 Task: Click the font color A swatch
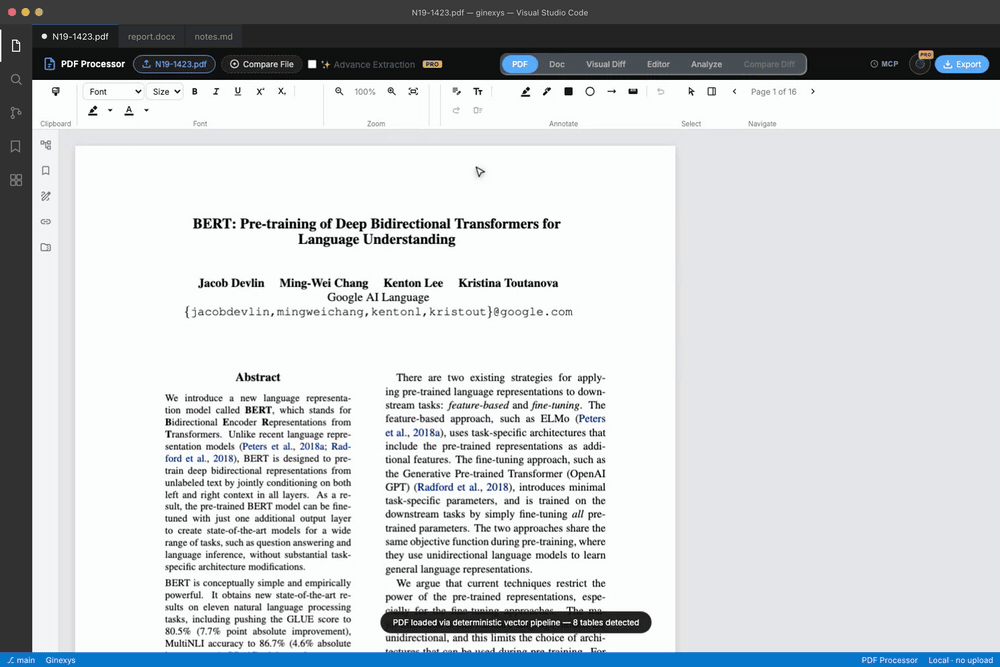(x=129, y=110)
